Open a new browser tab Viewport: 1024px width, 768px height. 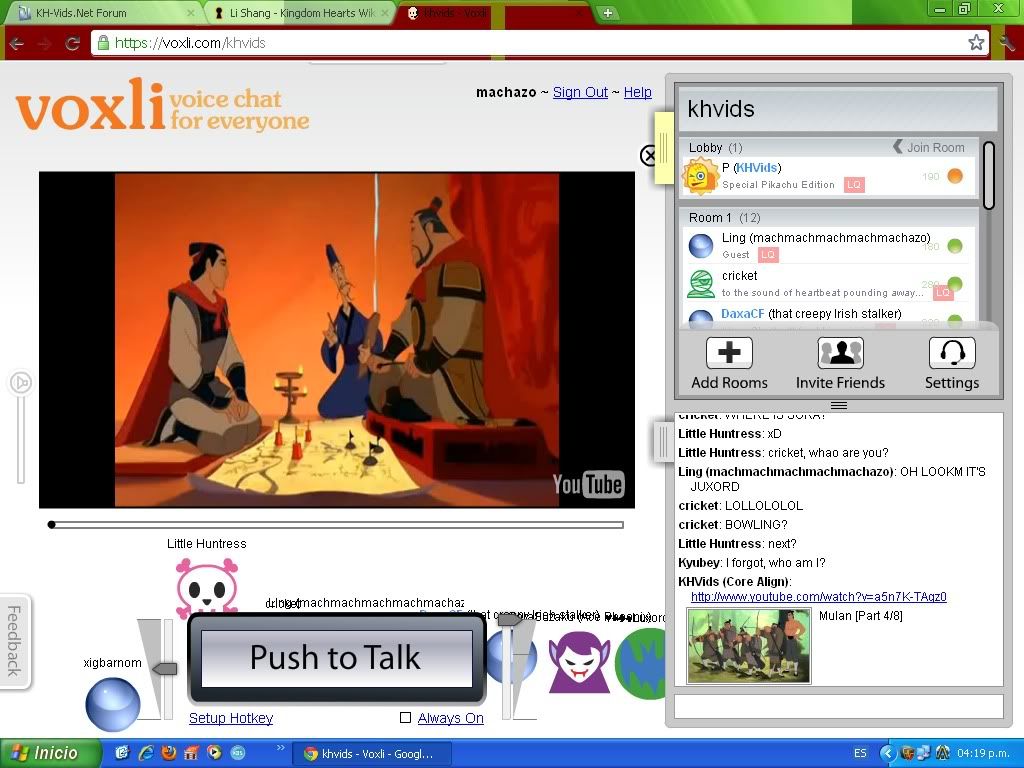tap(607, 13)
